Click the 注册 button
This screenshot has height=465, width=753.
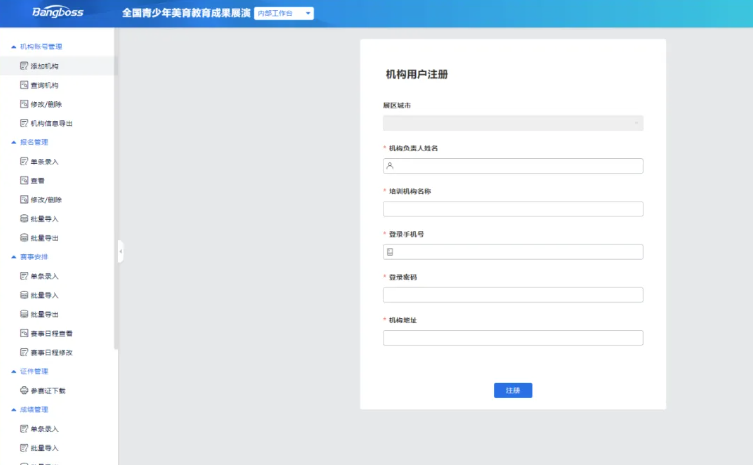[513, 390]
